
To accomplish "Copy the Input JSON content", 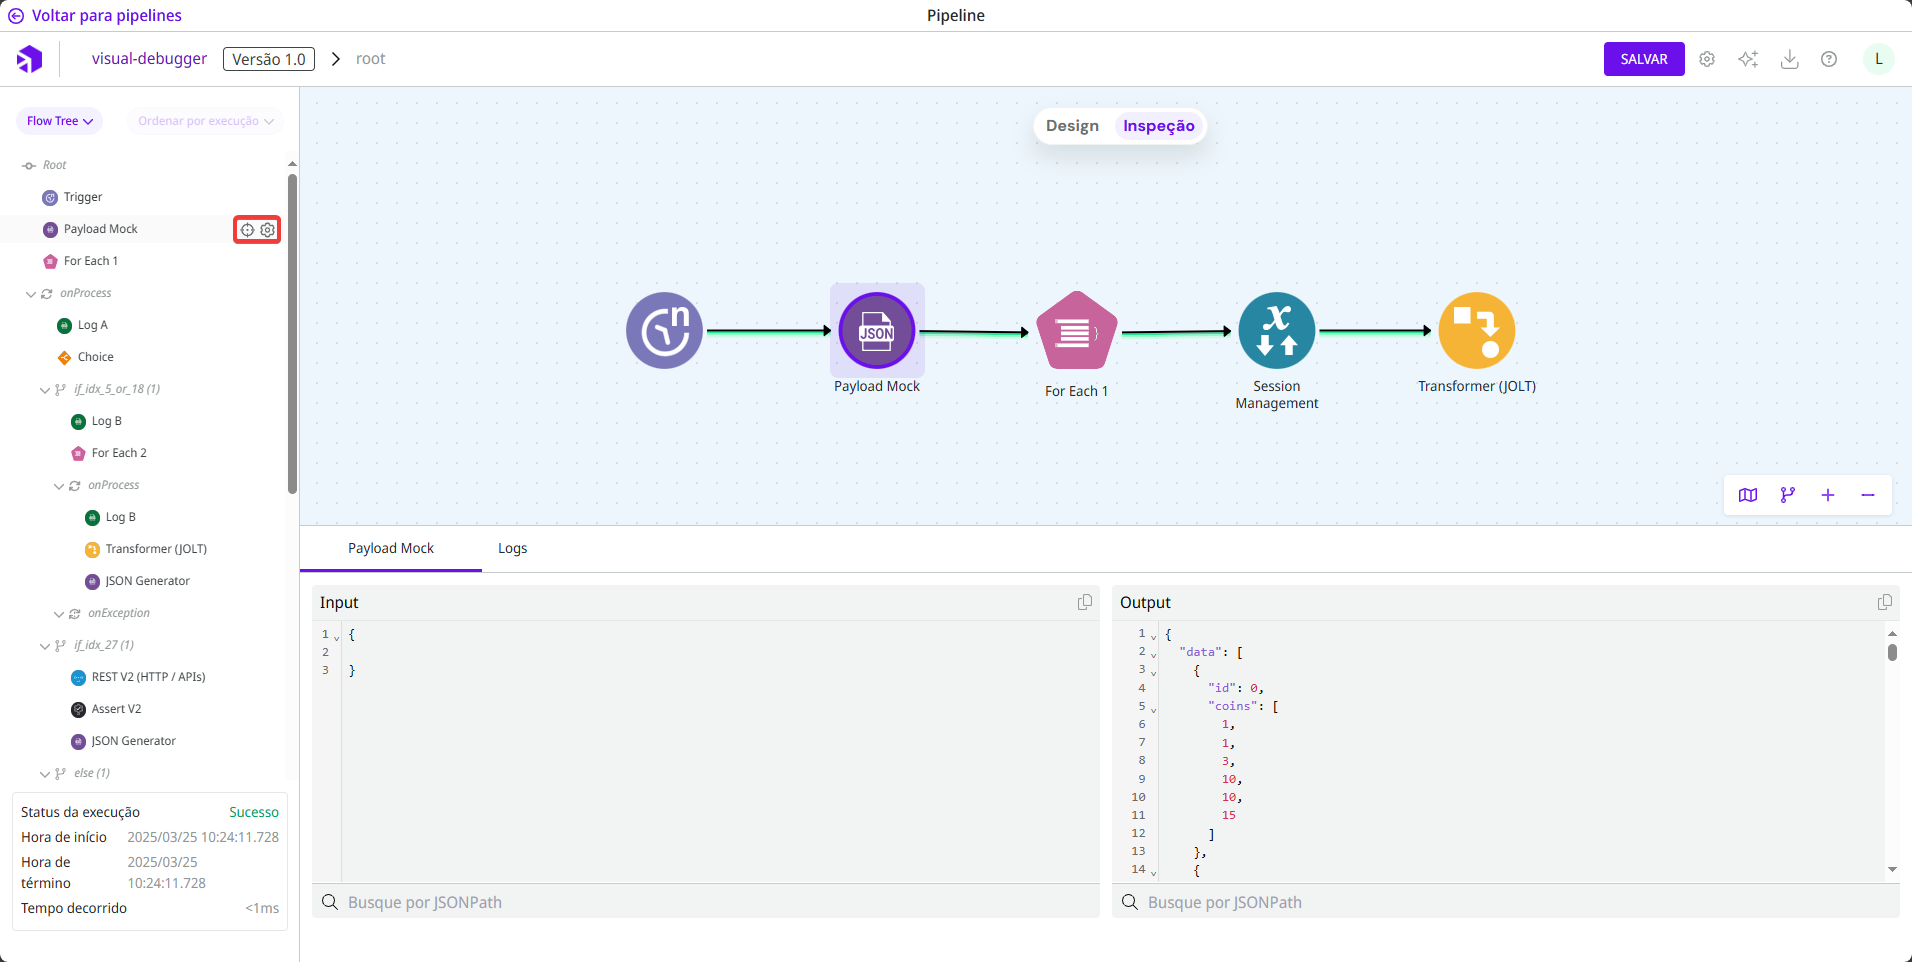I will point(1084,602).
